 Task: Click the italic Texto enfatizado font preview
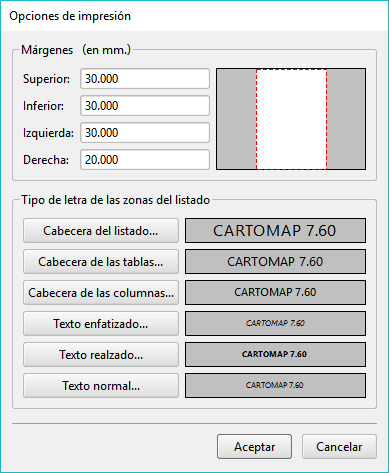tap(275, 324)
